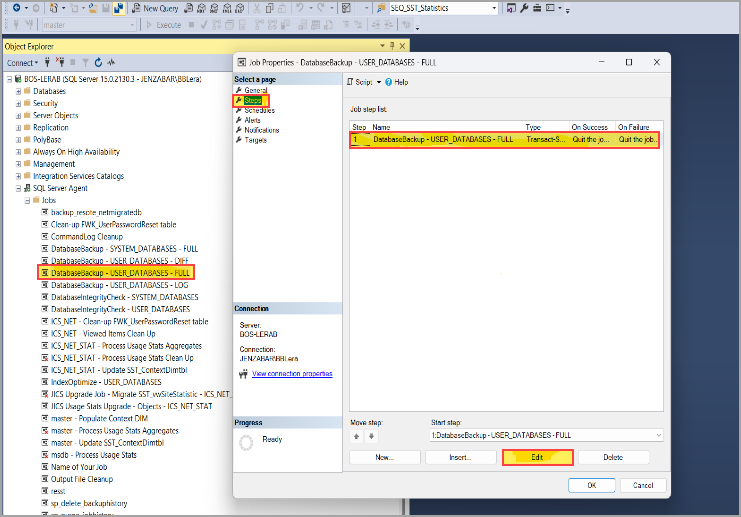Screen dimensions: 741x517
Task: Click the Filter funnel icon in Object Explorer
Action: (86, 62)
